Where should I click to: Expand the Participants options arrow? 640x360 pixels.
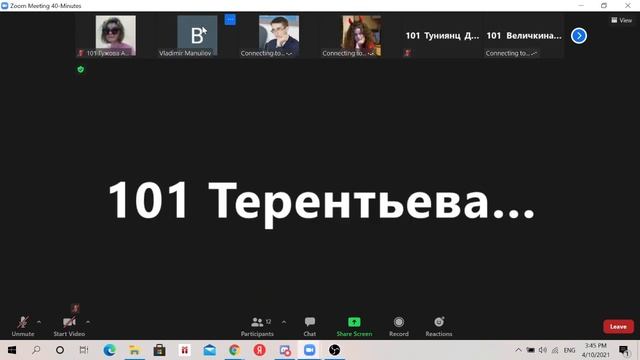(284, 322)
